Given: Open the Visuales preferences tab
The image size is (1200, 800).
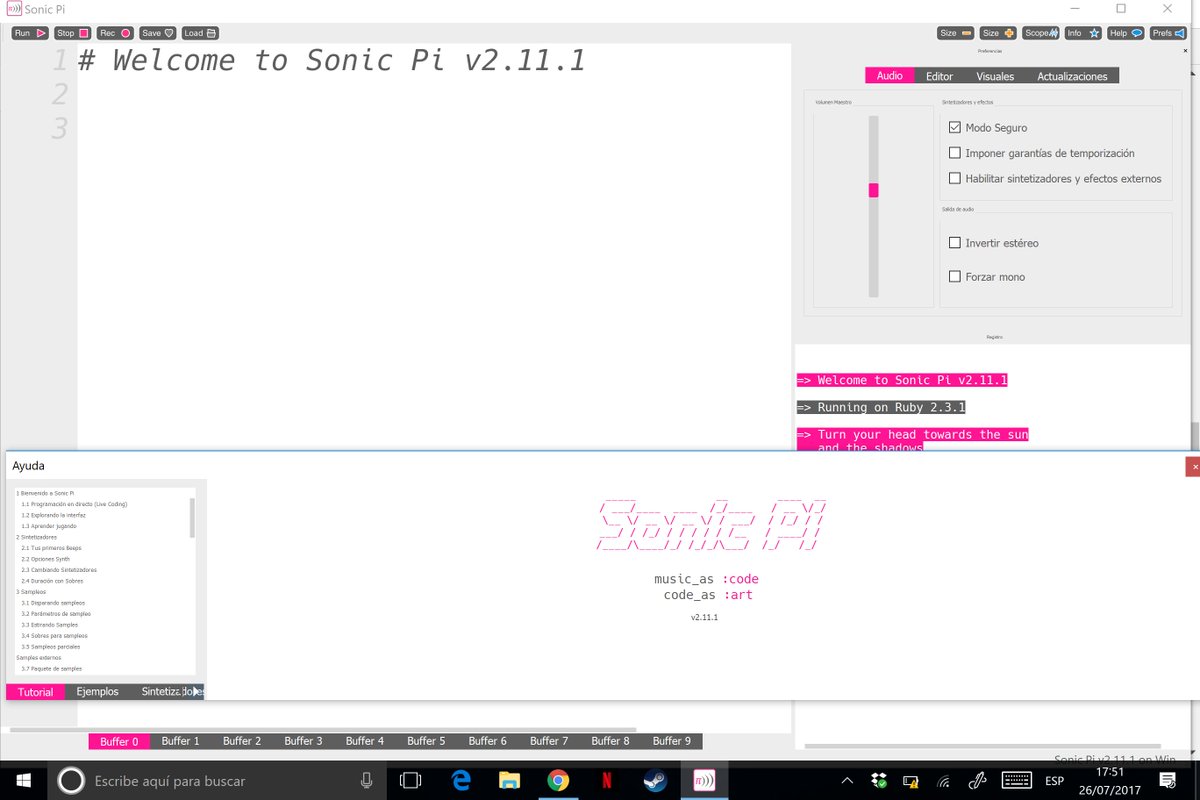Looking at the screenshot, I should (x=995, y=76).
